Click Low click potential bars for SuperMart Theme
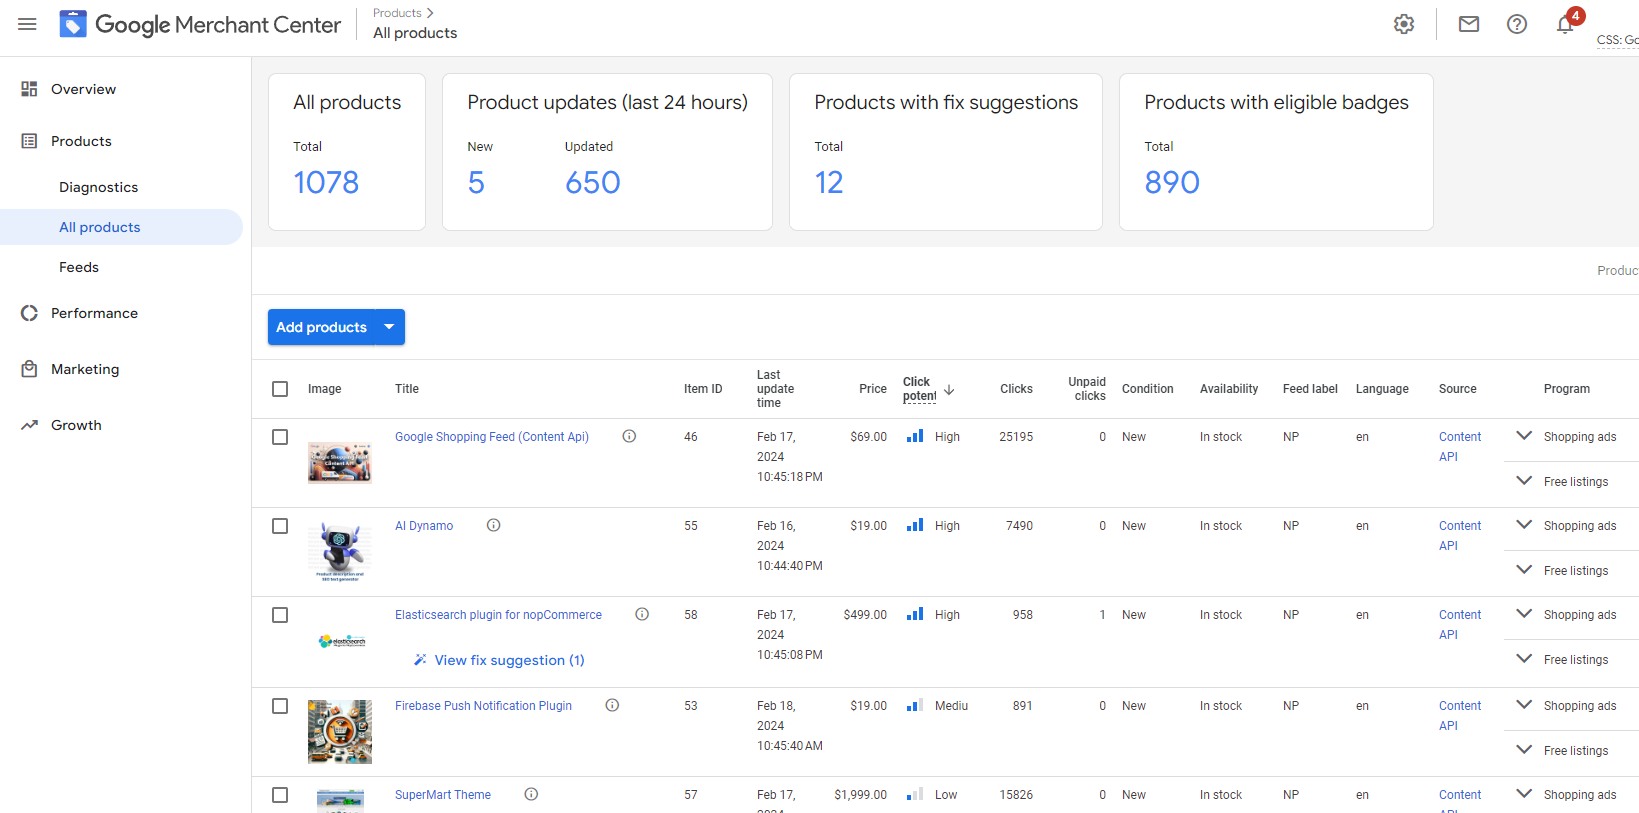 (915, 794)
